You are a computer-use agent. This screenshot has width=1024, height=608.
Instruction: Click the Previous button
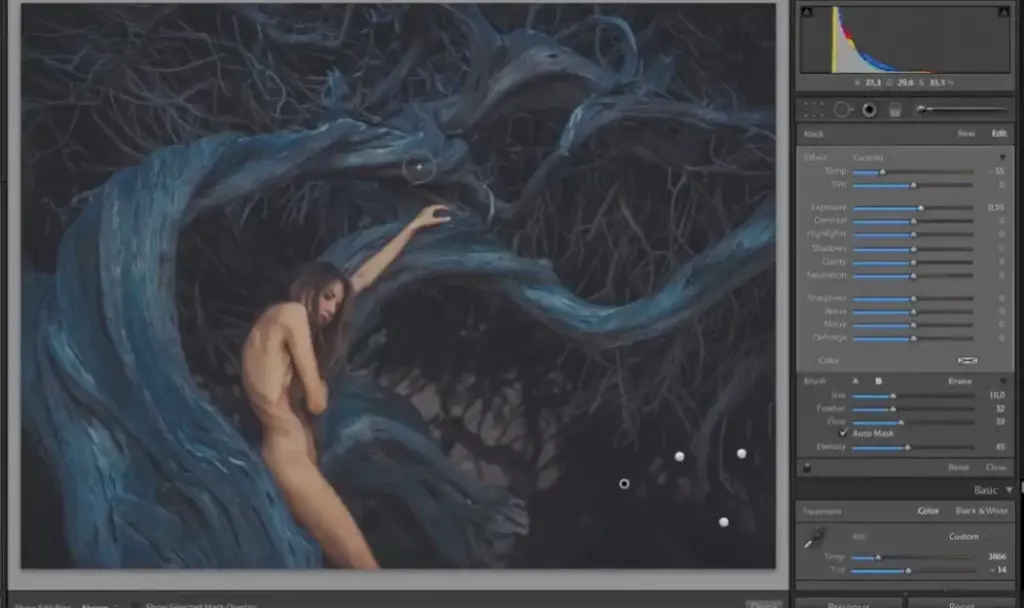pyautogui.click(x=849, y=604)
